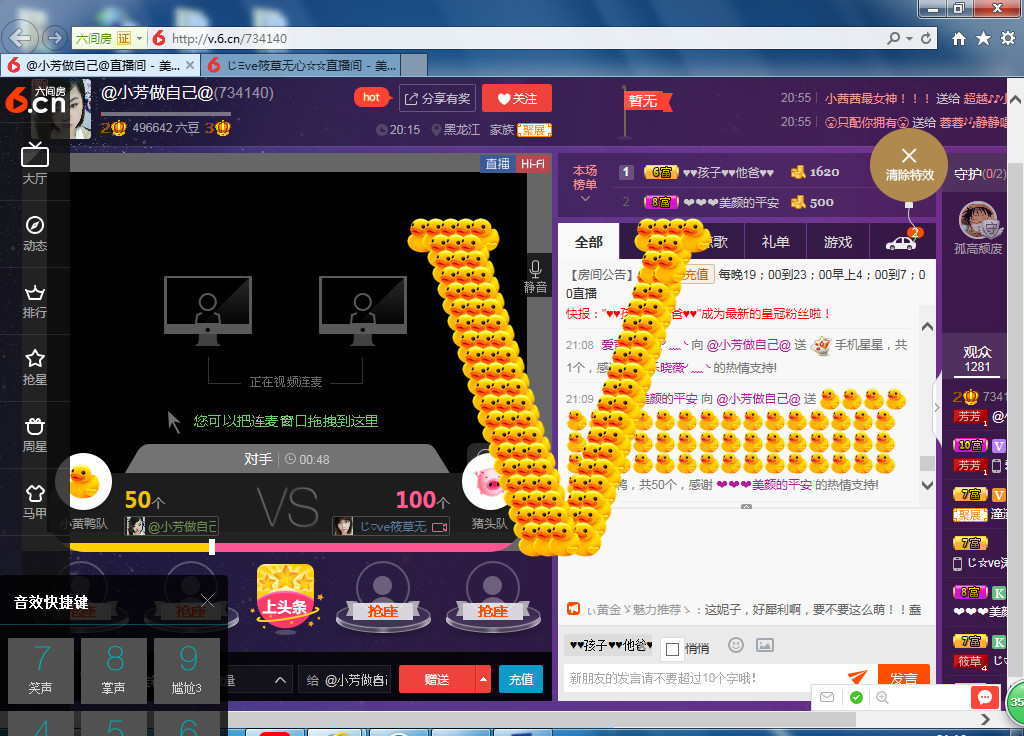Click the 发言 send message button
Viewport: 1024px width, 736px height.
(904, 679)
